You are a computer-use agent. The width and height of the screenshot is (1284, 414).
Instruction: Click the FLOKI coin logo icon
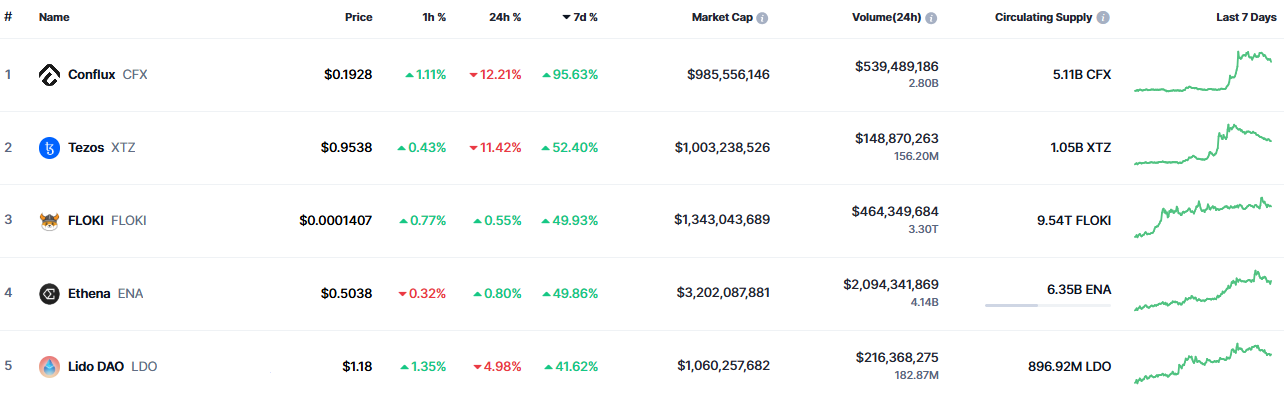tap(49, 221)
